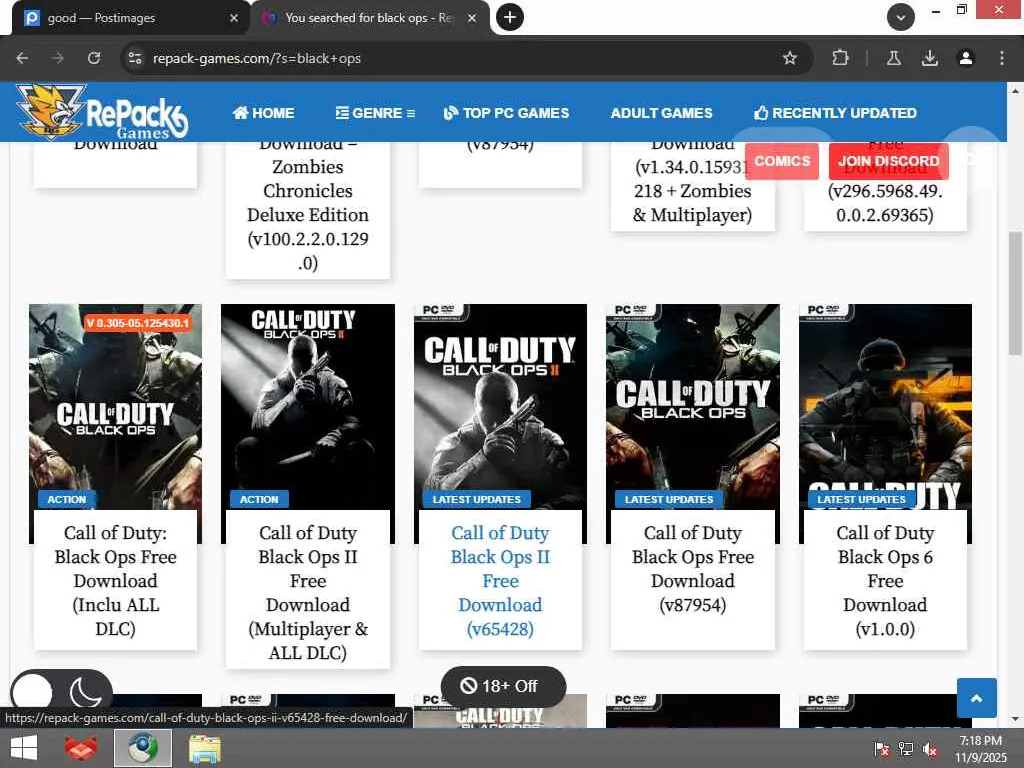Viewport: 1024px width, 768px height.
Task: Click LATEST UPDATES tag on Black Ops v87954 card
Action: [669, 500]
